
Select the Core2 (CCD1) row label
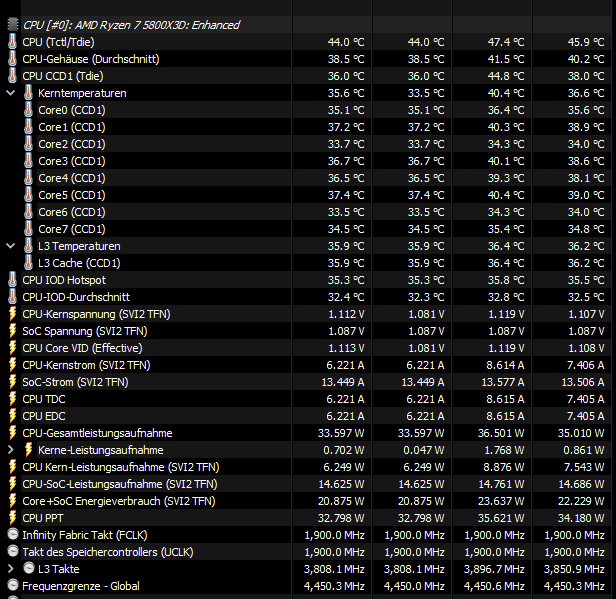[72, 144]
